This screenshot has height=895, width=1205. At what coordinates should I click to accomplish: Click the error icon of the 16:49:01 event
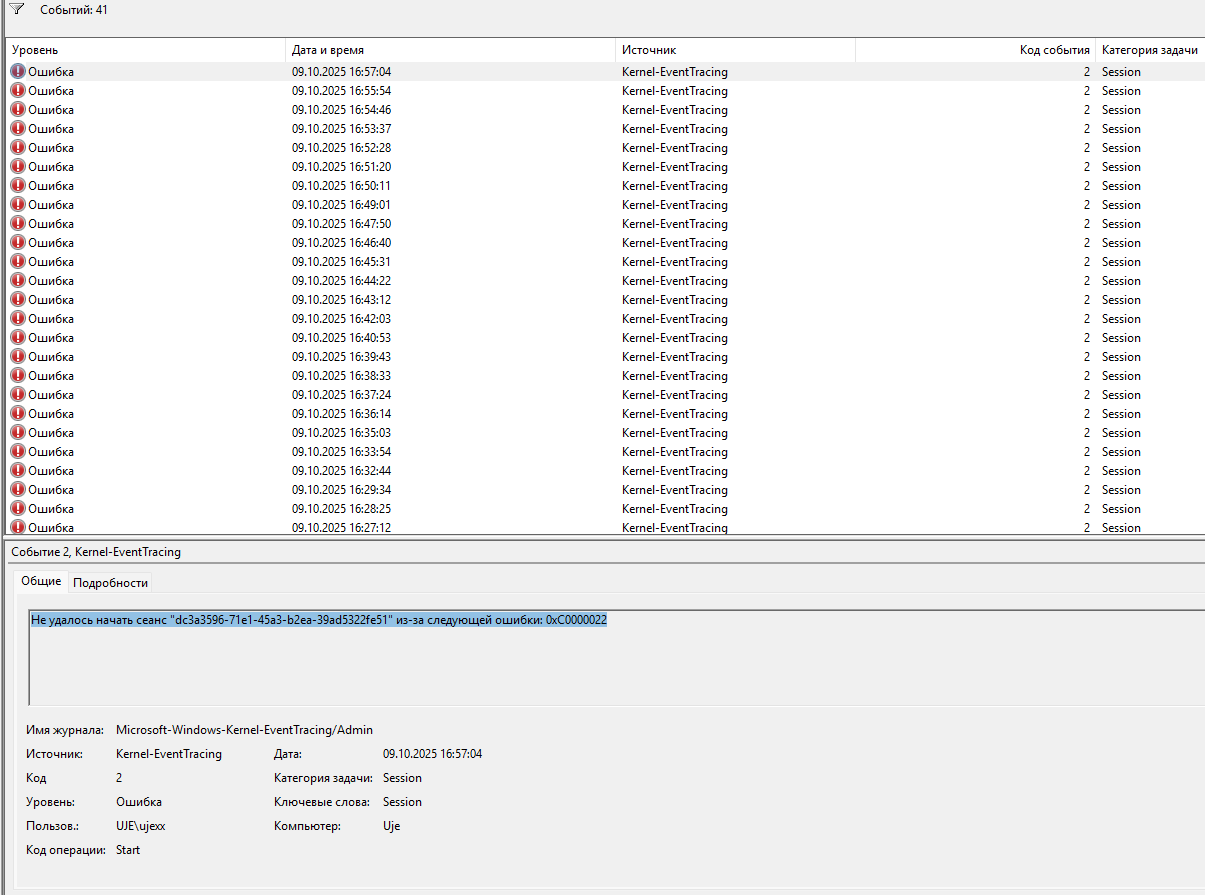point(18,205)
